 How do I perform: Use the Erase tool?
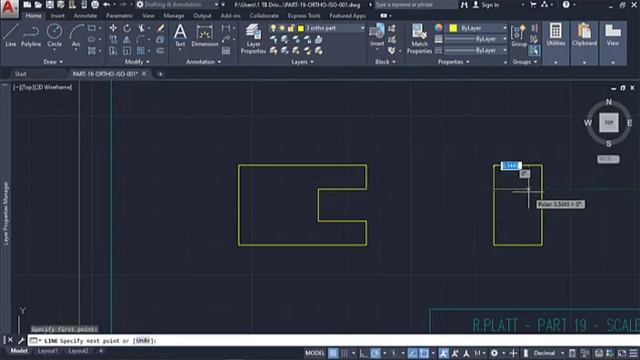tap(160, 28)
